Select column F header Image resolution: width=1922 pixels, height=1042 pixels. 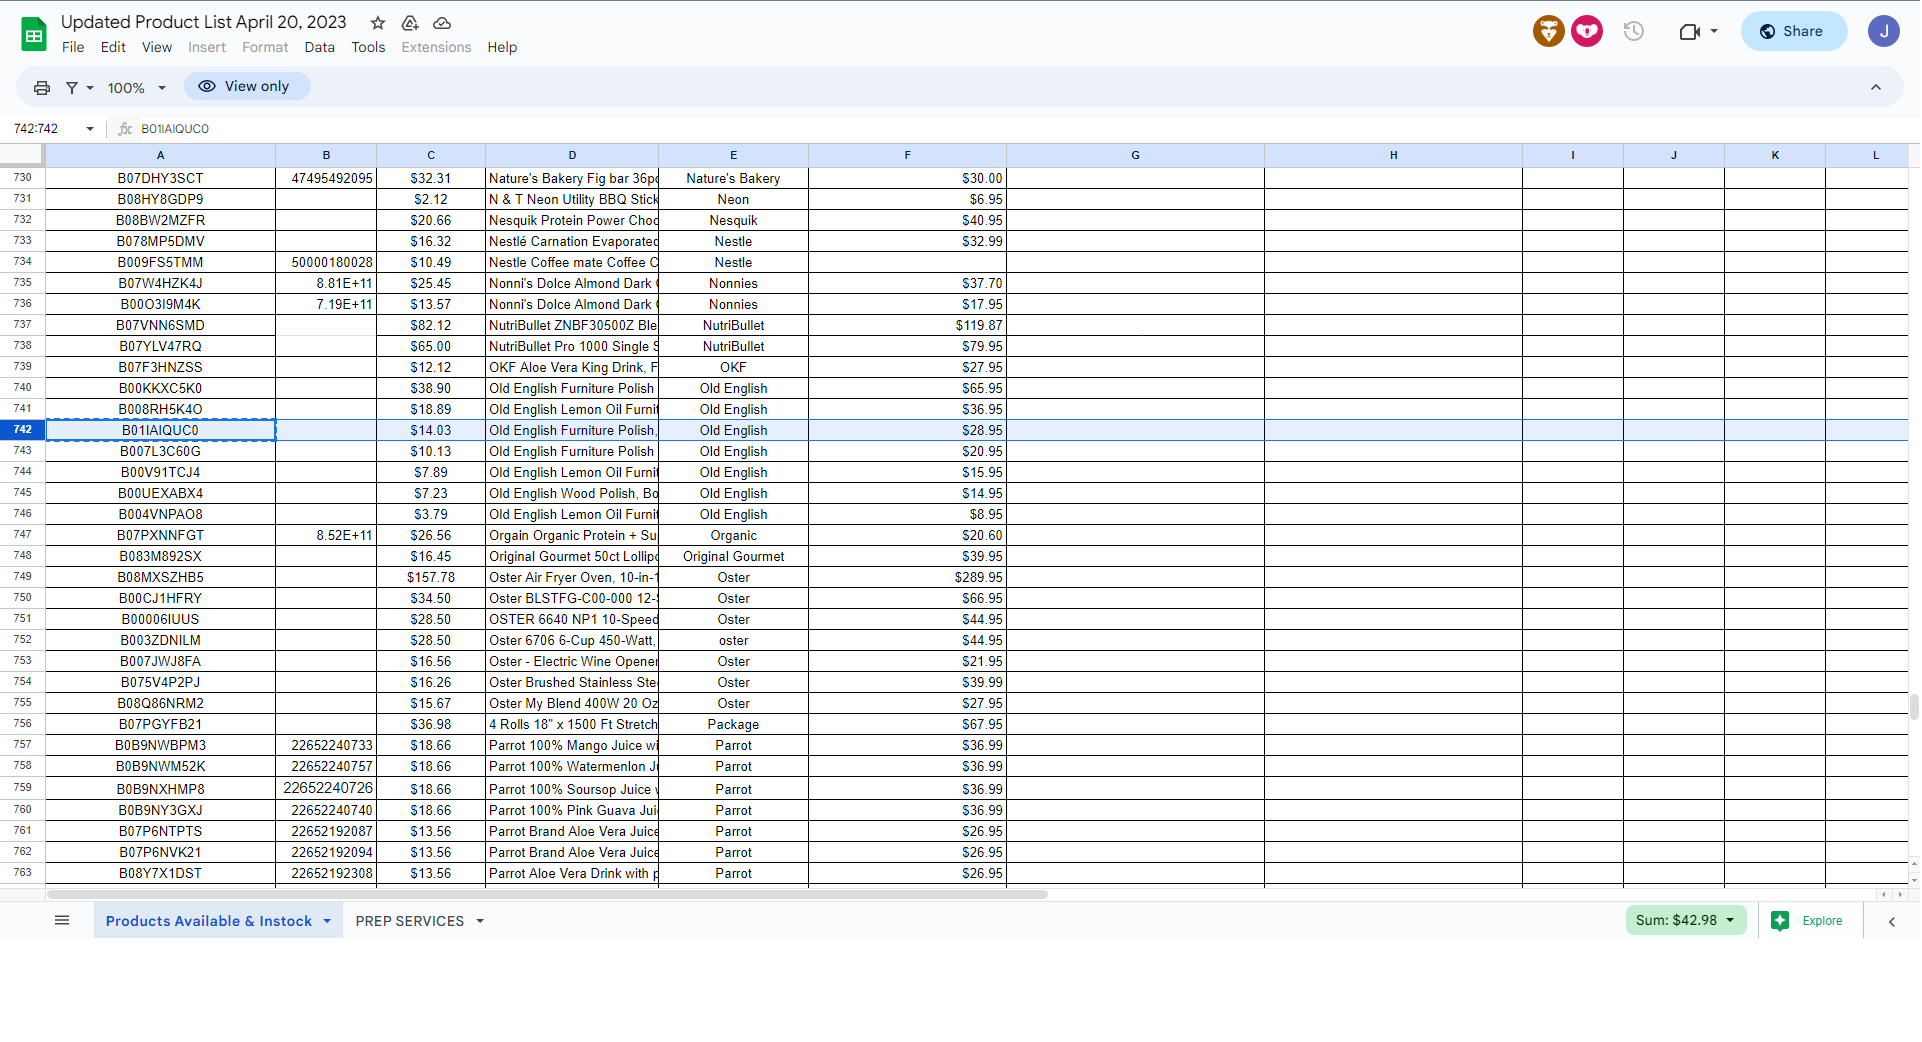point(907,155)
